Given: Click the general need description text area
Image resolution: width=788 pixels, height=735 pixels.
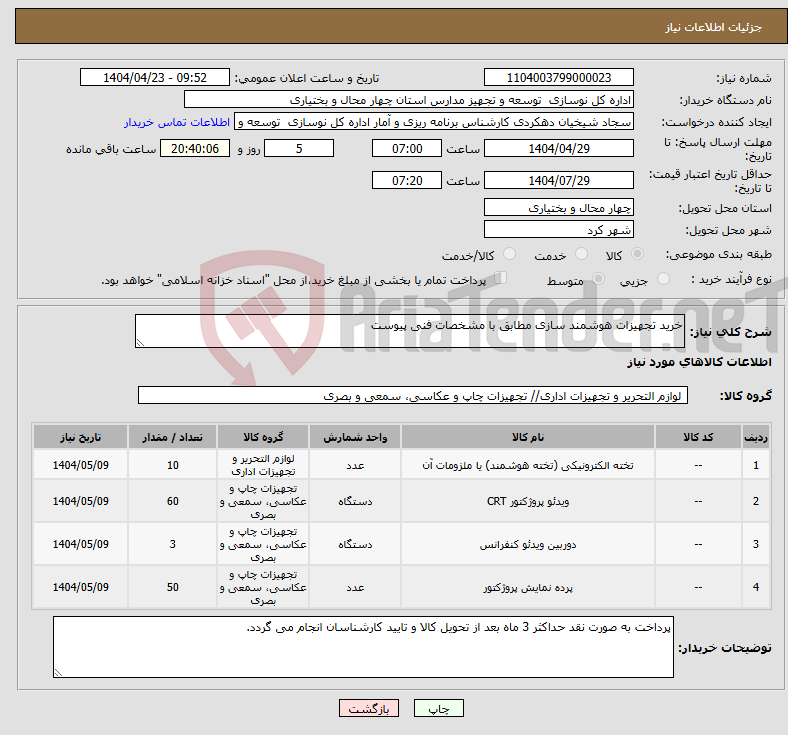Looking at the screenshot, I should (x=410, y=331).
